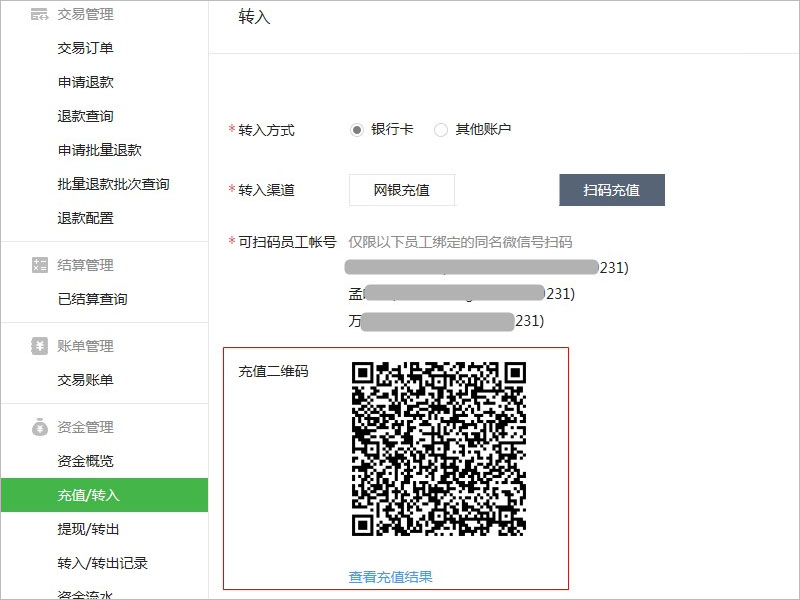Open 已结算查询 under 结算管理
Viewport: 800px width, 600px height.
[92, 299]
